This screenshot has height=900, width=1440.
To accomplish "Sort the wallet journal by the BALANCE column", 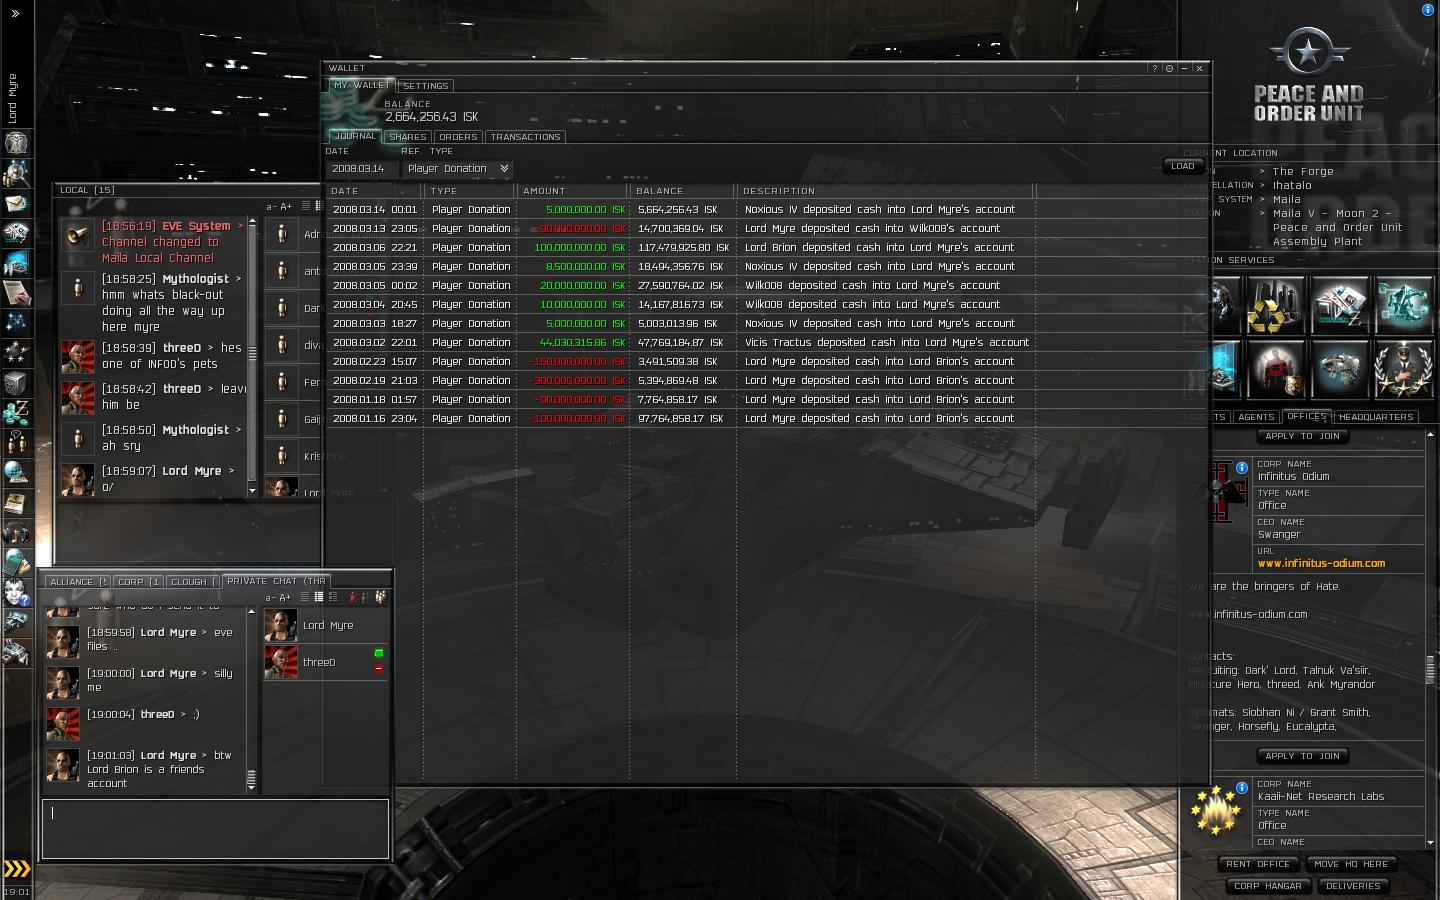I will point(683,191).
